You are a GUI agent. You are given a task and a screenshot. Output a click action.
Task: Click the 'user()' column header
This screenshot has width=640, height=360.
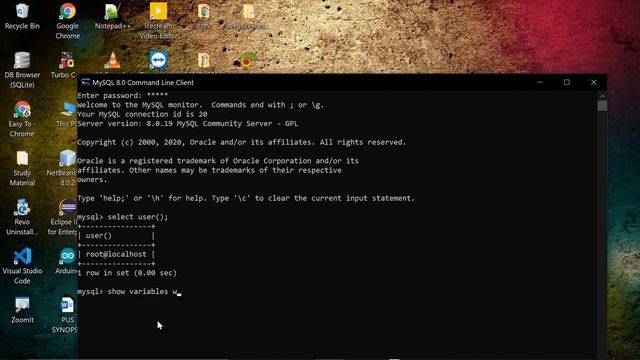pyautogui.click(x=98, y=236)
